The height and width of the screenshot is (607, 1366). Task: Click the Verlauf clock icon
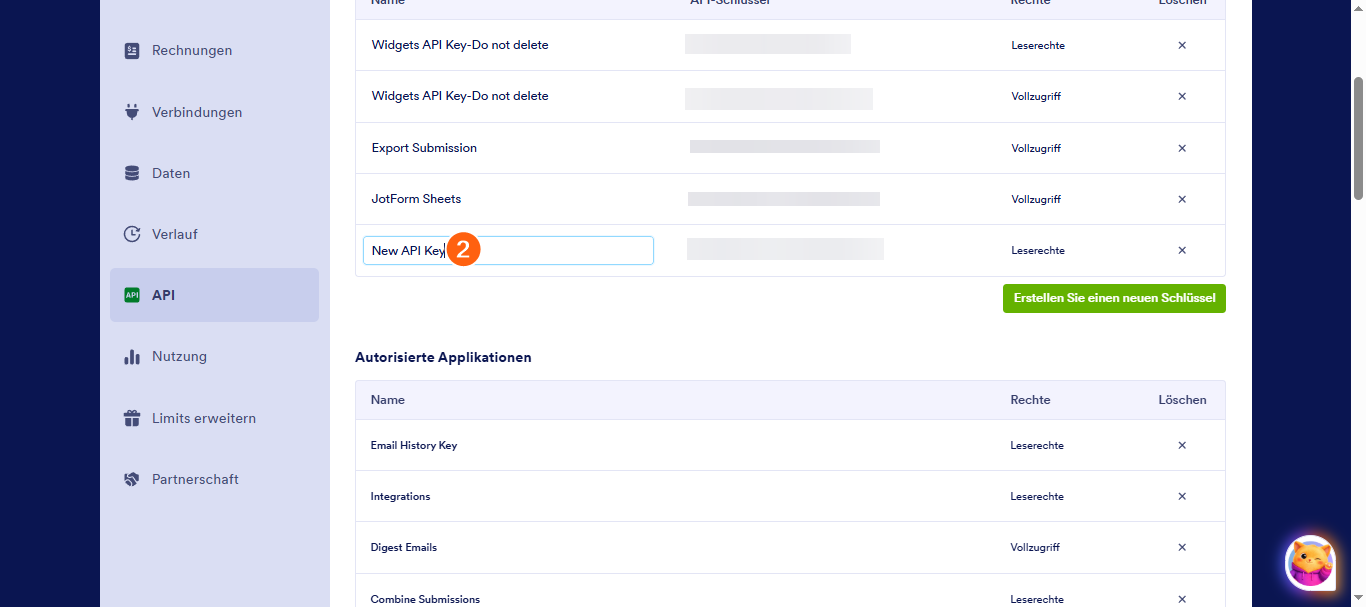tap(132, 234)
